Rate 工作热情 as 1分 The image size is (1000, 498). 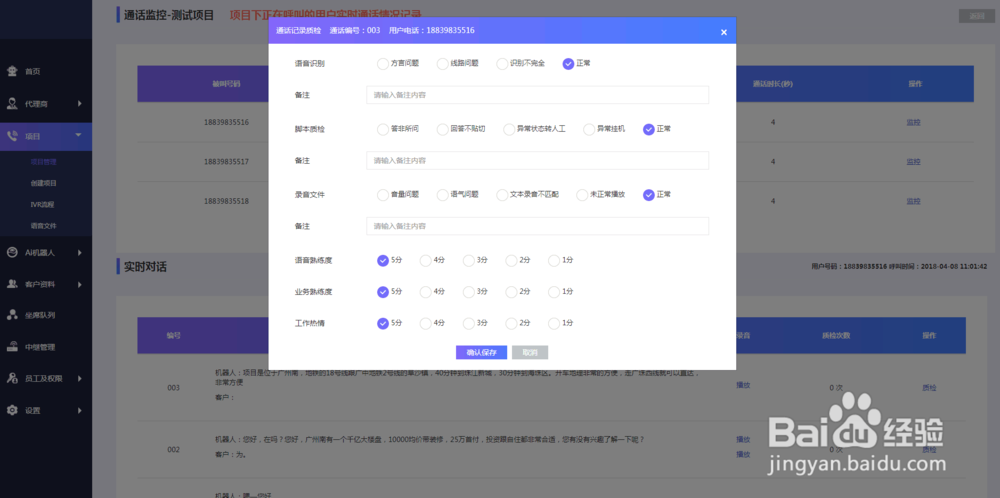tap(554, 323)
